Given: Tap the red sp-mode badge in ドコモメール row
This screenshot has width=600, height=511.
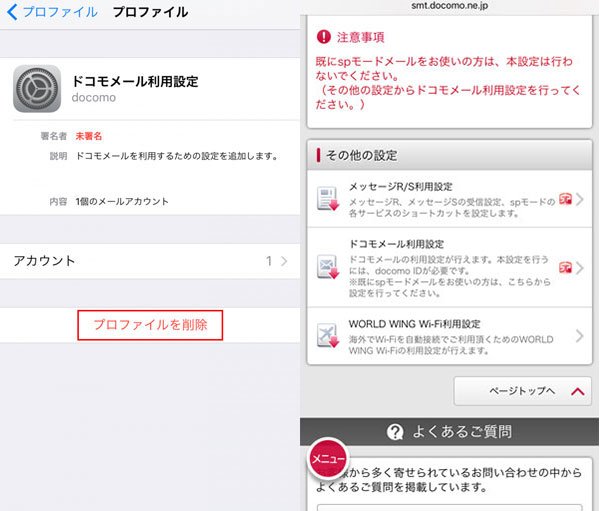Looking at the screenshot, I should (565, 267).
